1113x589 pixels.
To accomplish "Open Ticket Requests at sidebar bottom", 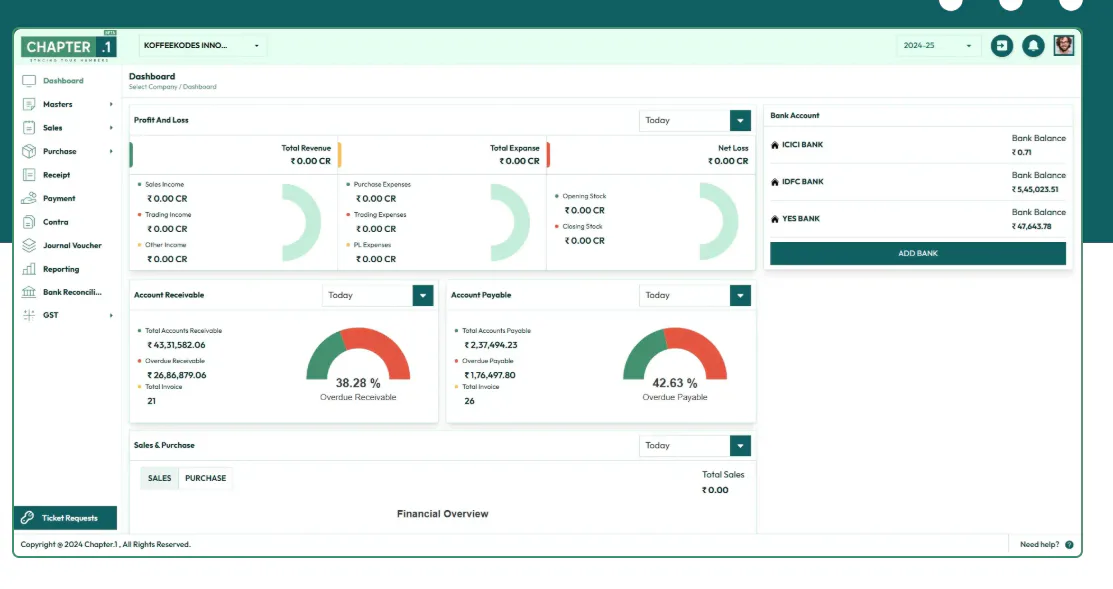I will point(65,517).
